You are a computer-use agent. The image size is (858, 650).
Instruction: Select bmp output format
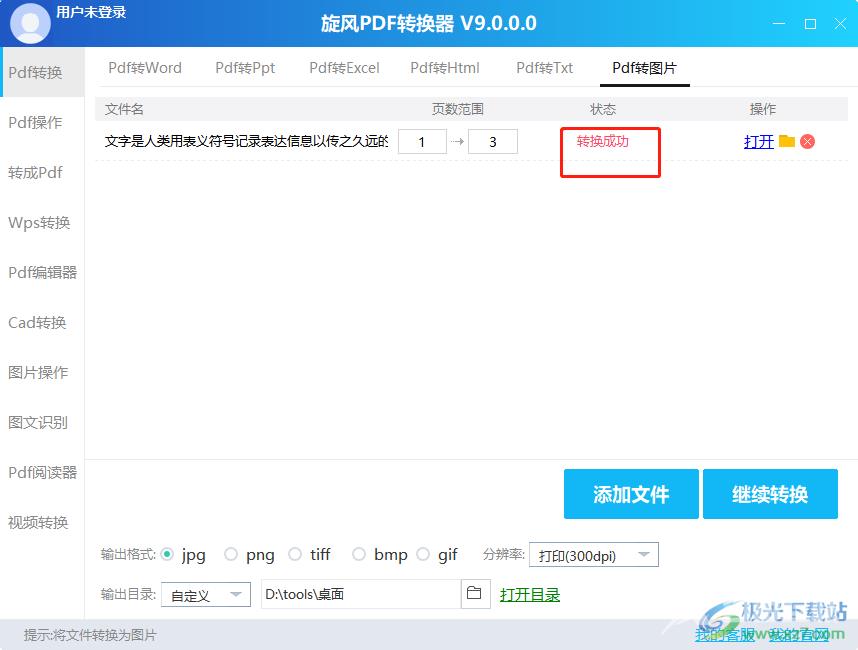click(359, 554)
